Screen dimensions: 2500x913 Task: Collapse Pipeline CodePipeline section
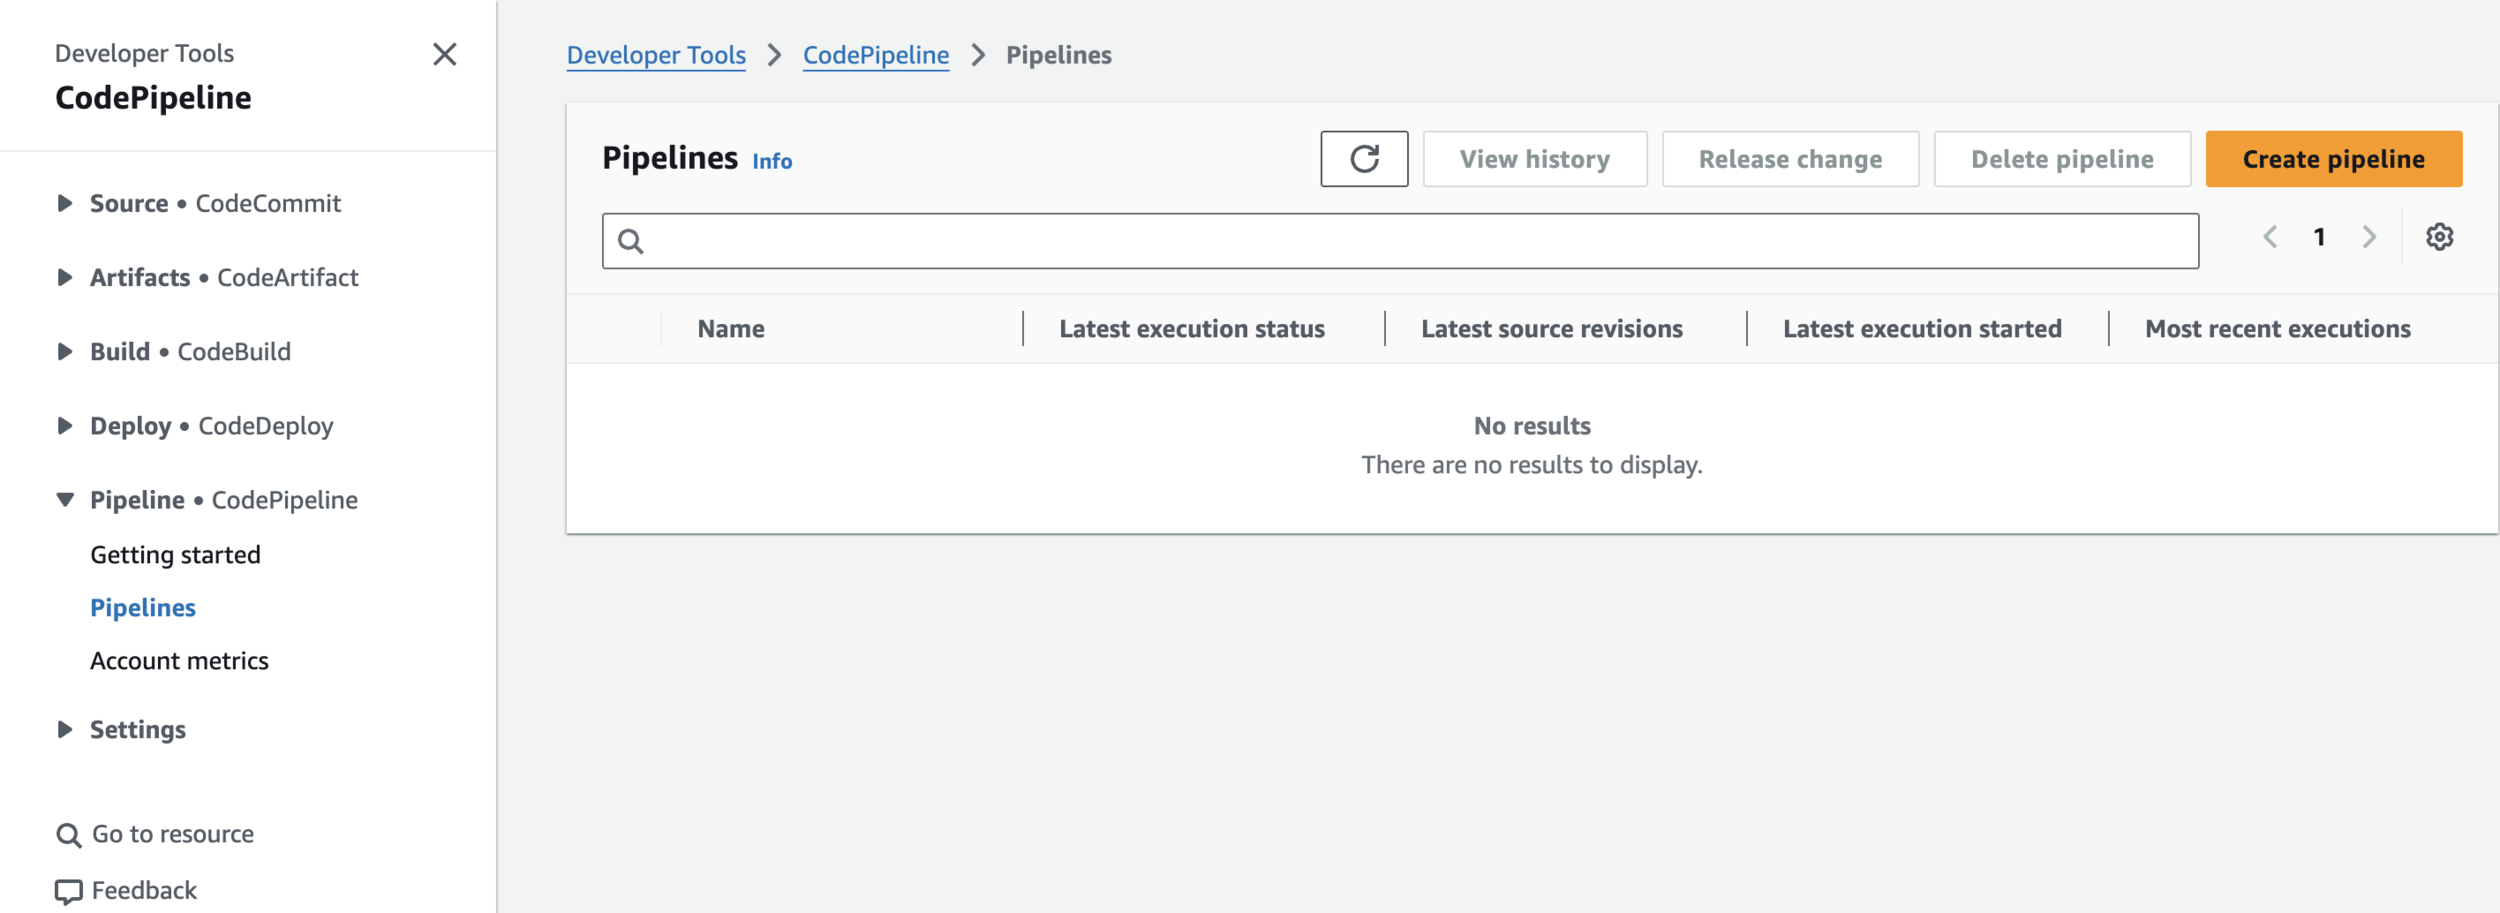65,499
